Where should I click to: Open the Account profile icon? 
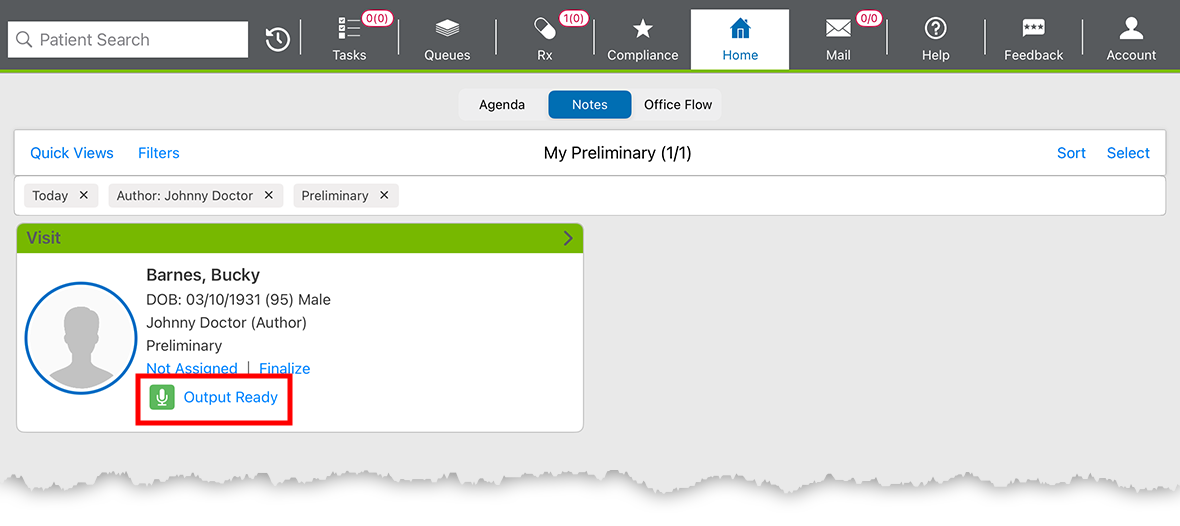tap(1131, 29)
